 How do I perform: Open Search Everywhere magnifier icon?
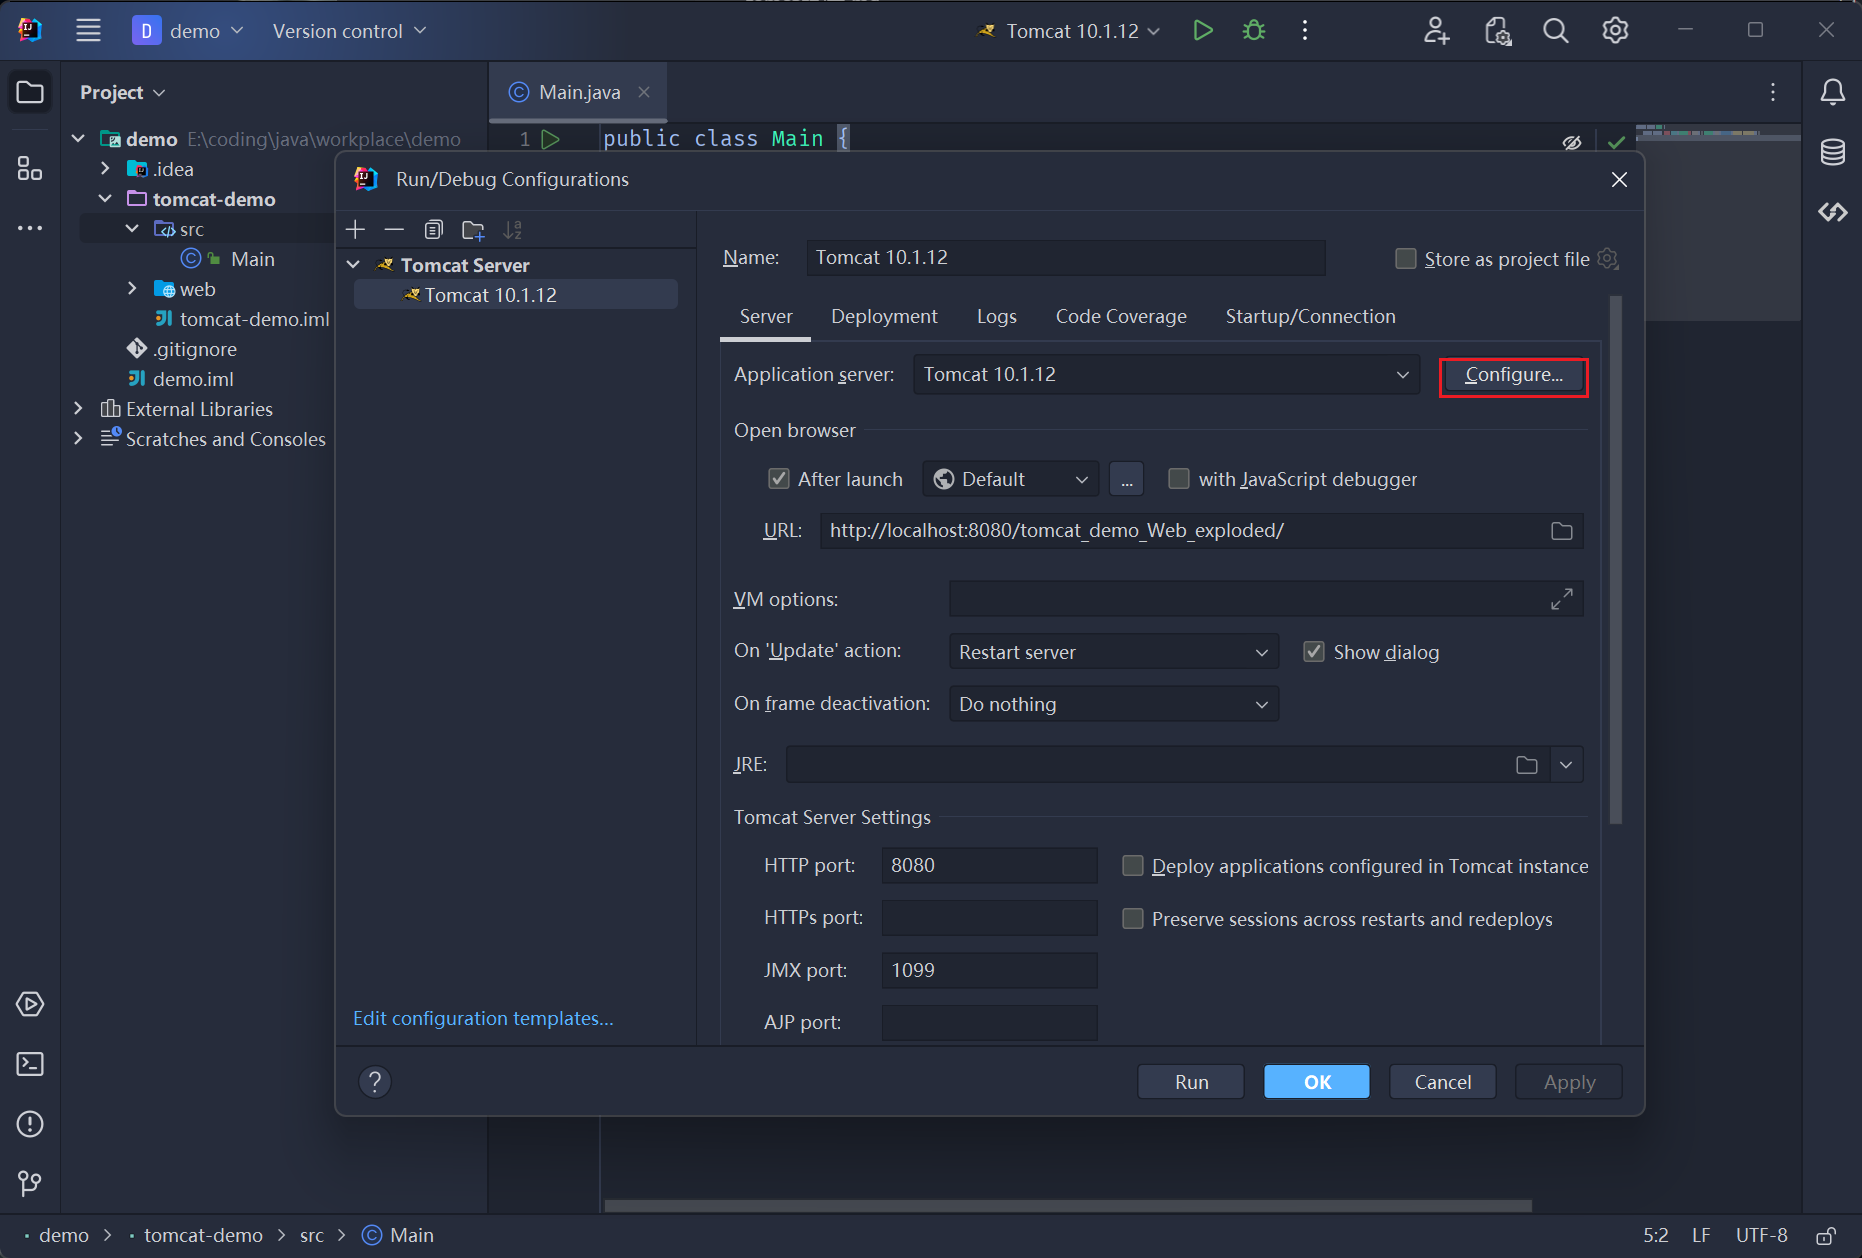click(1555, 31)
